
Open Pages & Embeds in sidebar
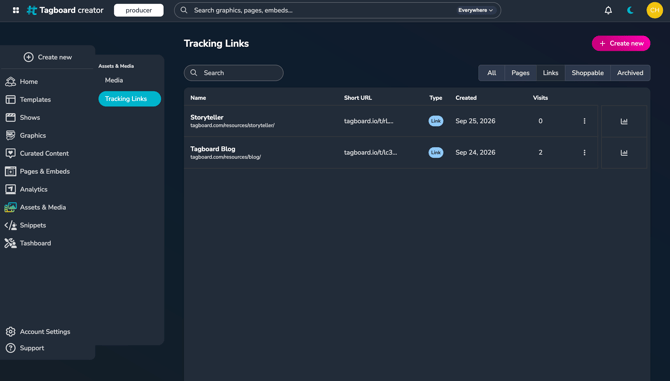37,171
